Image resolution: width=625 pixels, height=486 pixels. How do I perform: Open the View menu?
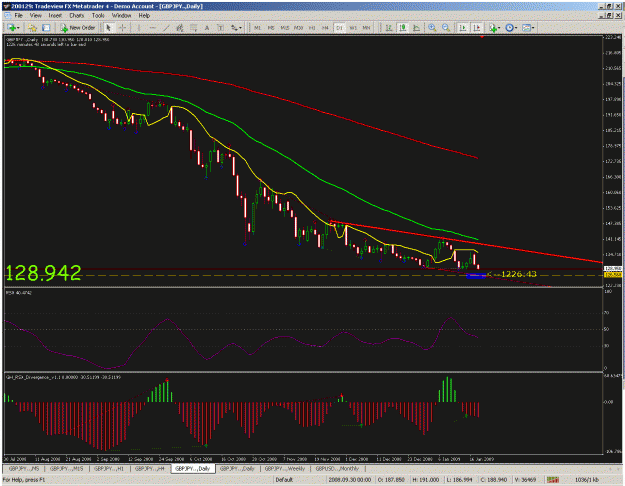pos(35,16)
